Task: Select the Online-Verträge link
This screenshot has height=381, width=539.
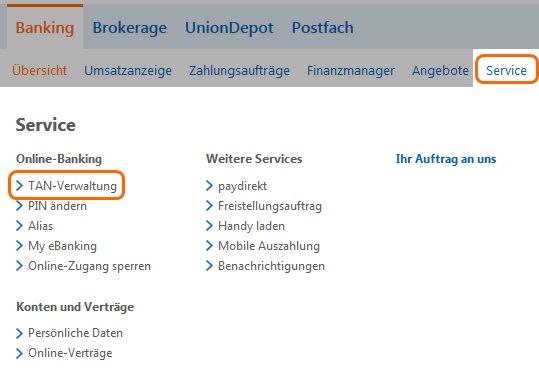Action: [x=70, y=353]
